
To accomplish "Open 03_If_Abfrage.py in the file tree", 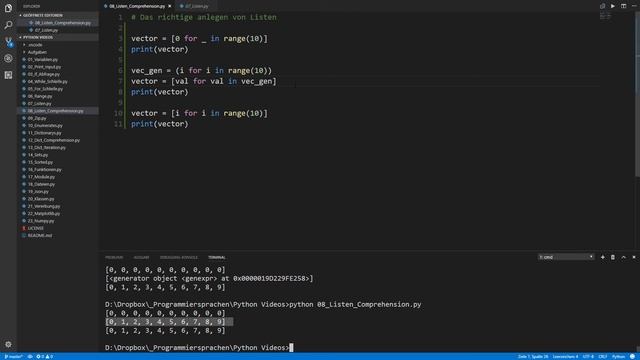I will tap(58, 74).
